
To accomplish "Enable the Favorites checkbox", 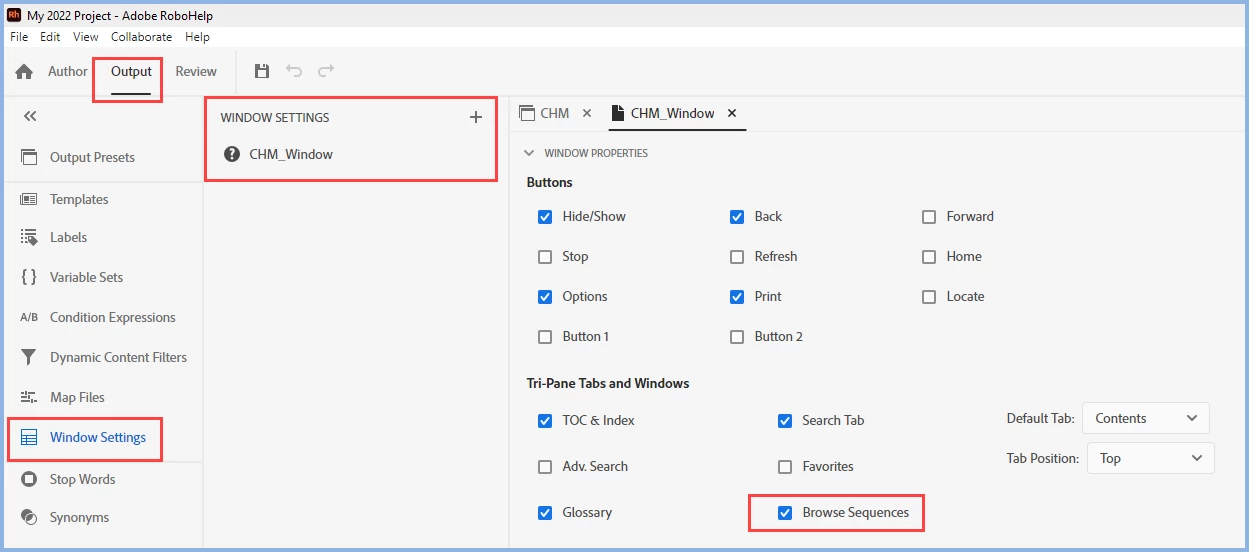I will pyautogui.click(x=785, y=466).
